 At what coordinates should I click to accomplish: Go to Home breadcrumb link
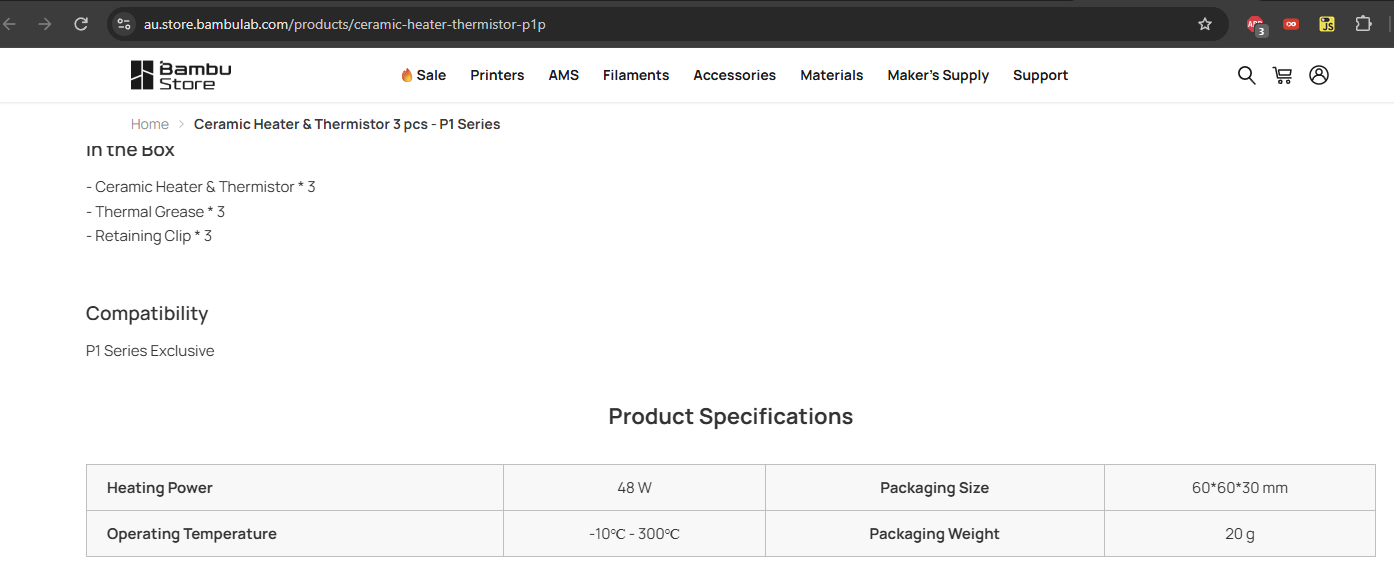(x=150, y=124)
